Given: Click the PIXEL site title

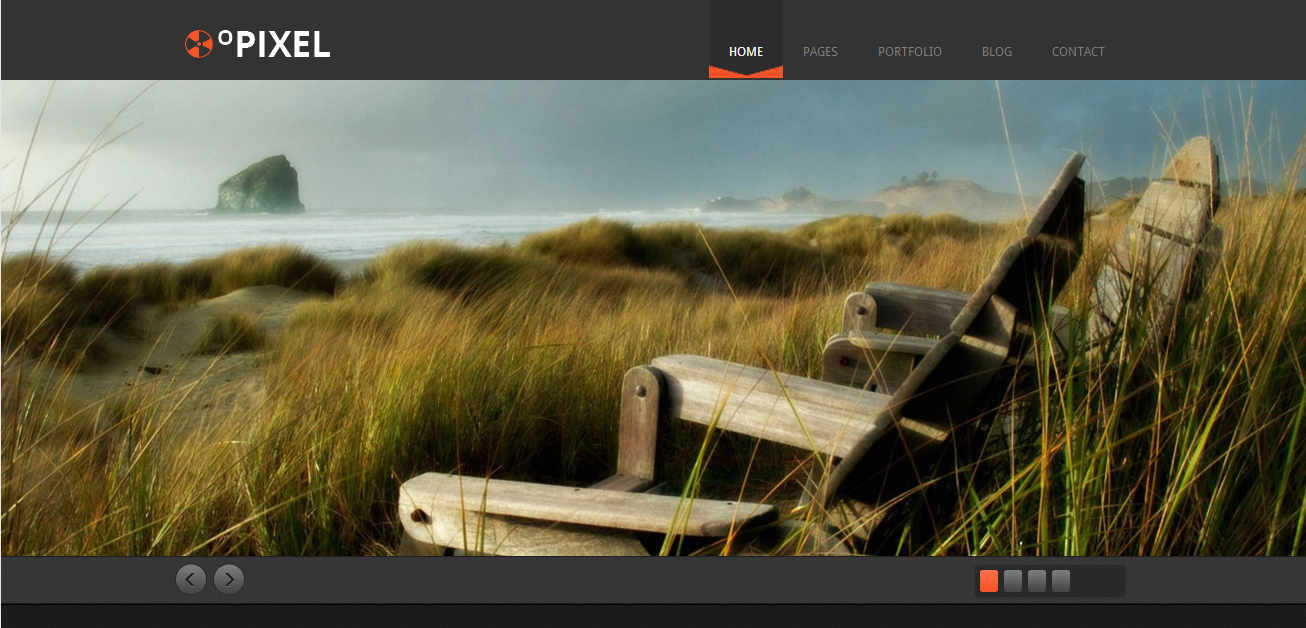Looking at the screenshot, I should [274, 44].
